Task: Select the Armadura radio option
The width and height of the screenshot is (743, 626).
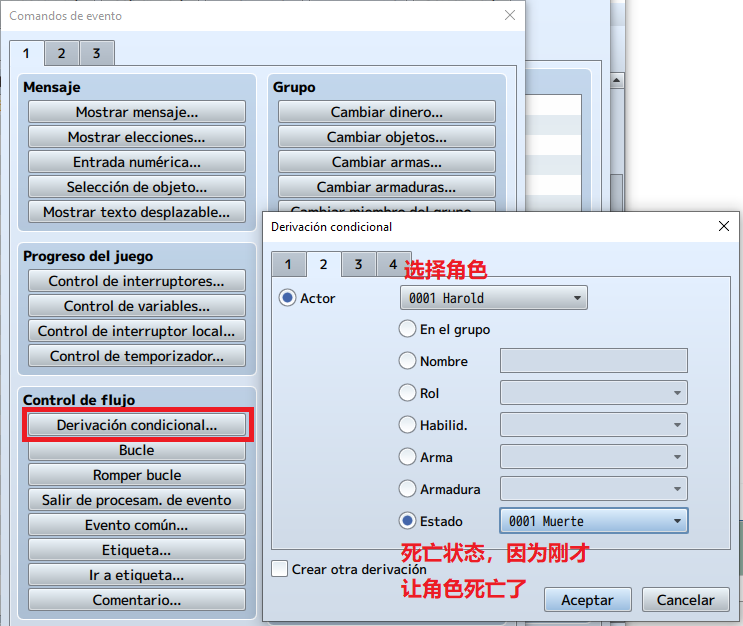Action: click(407, 489)
